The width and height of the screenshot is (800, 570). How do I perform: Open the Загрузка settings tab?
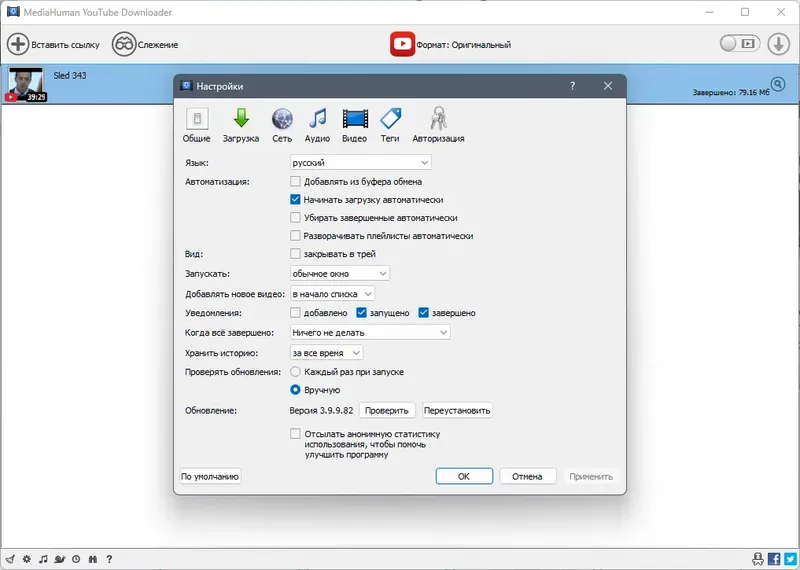[241, 125]
